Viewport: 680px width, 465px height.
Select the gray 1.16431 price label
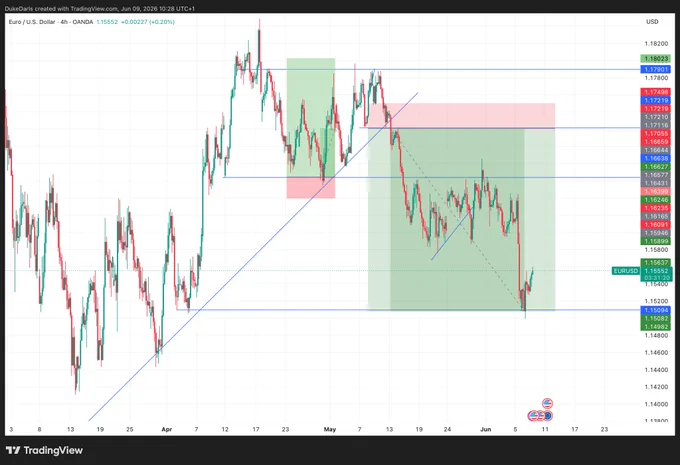pos(656,183)
